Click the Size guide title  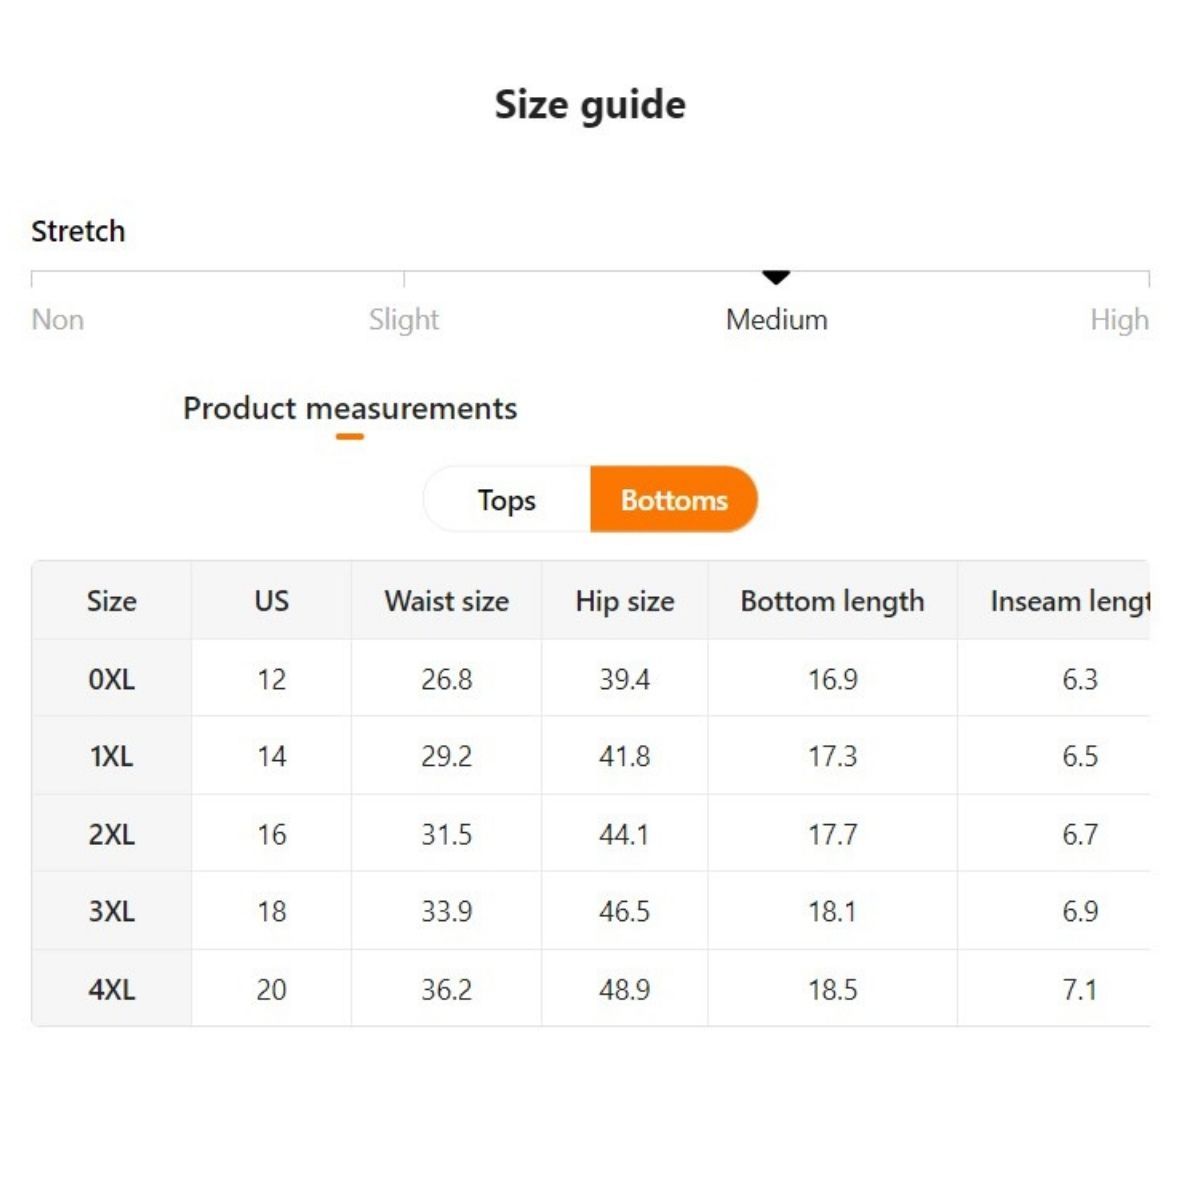click(x=590, y=105)
